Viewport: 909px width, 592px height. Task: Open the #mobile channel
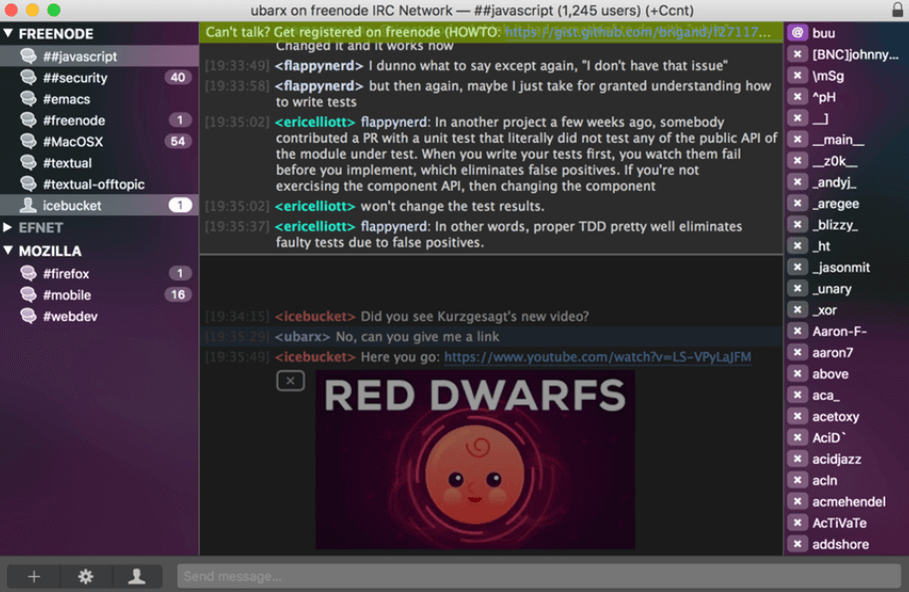point(99,295)
